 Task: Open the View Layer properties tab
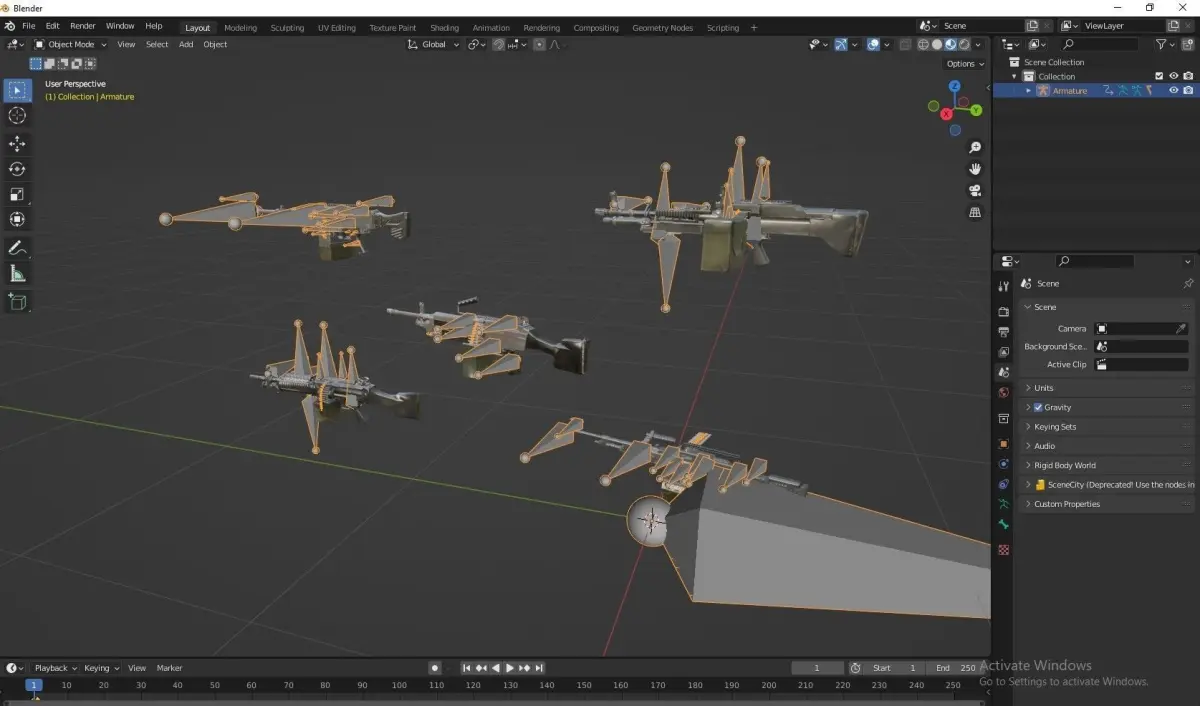pos(1004,352)
